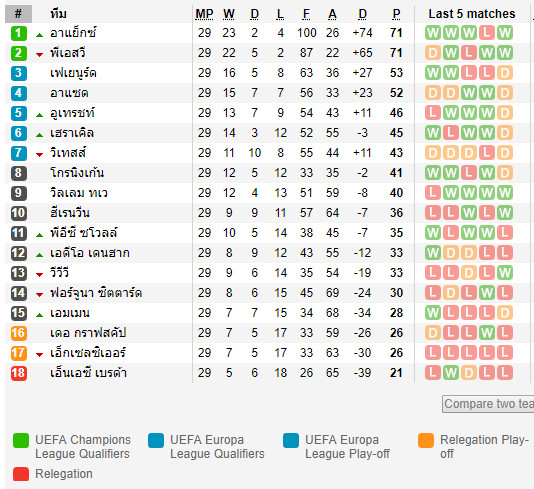Click the # rank column header
The image size is (534, 489).
[x=18, y=14]
